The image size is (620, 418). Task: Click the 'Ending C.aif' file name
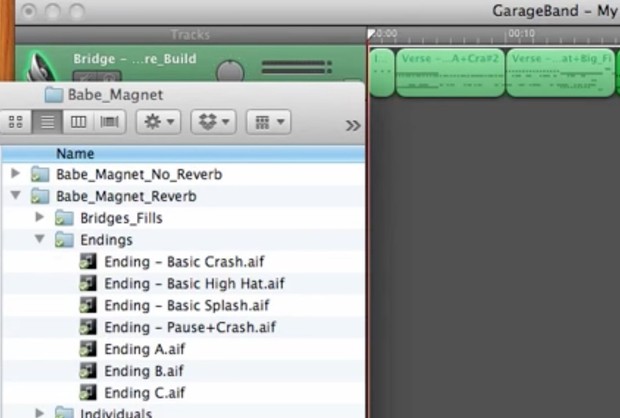(145, 393)
